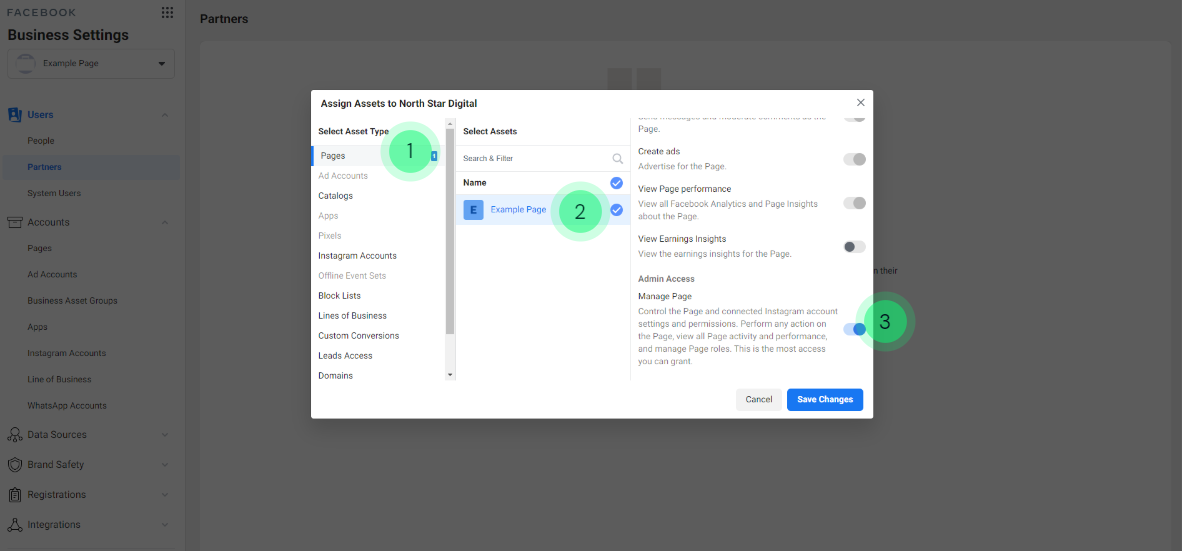This screenshot has height=552, width=1183.
Task: Expand the Registrations chevron
Action: point(165,495)
